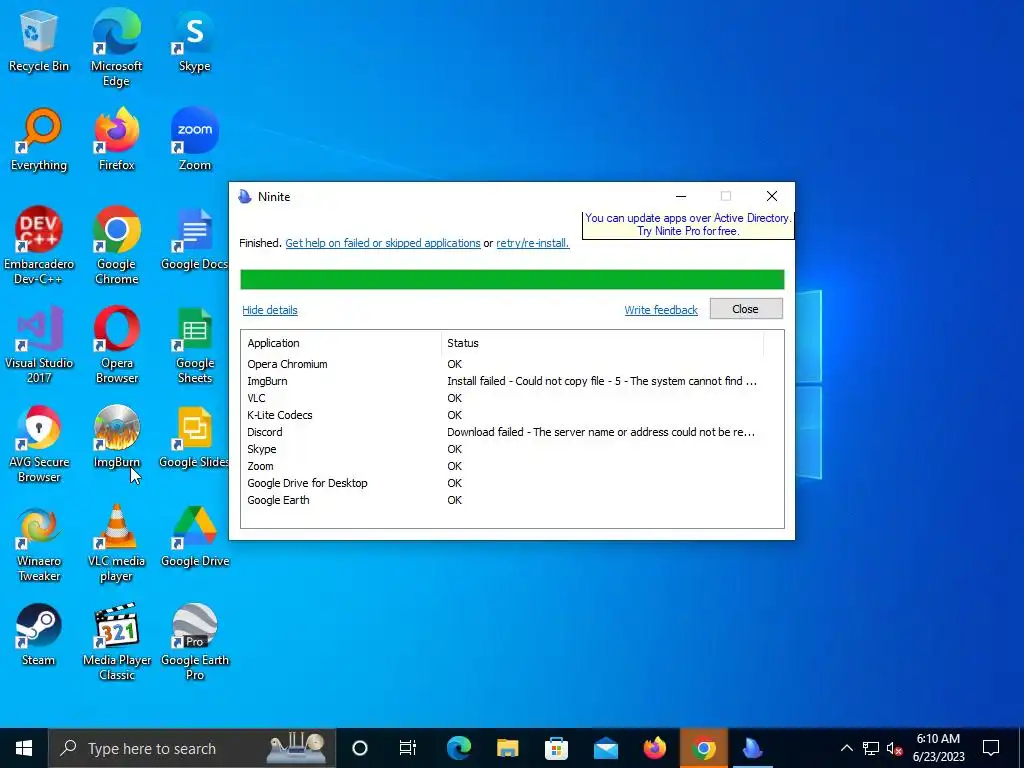Select the K-Lite Codecs row
Image resolution: width=1024 pixels, height=768 pixels.
[x=512, y=415]
